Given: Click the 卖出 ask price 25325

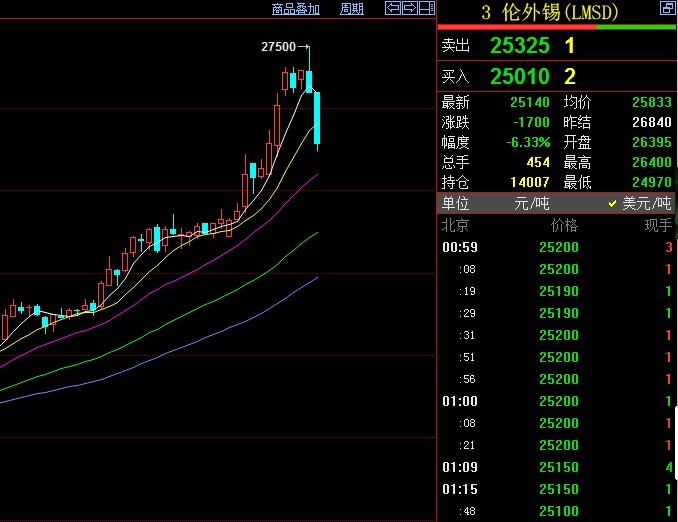Looking at the screenshot, I should click(520, 45).
